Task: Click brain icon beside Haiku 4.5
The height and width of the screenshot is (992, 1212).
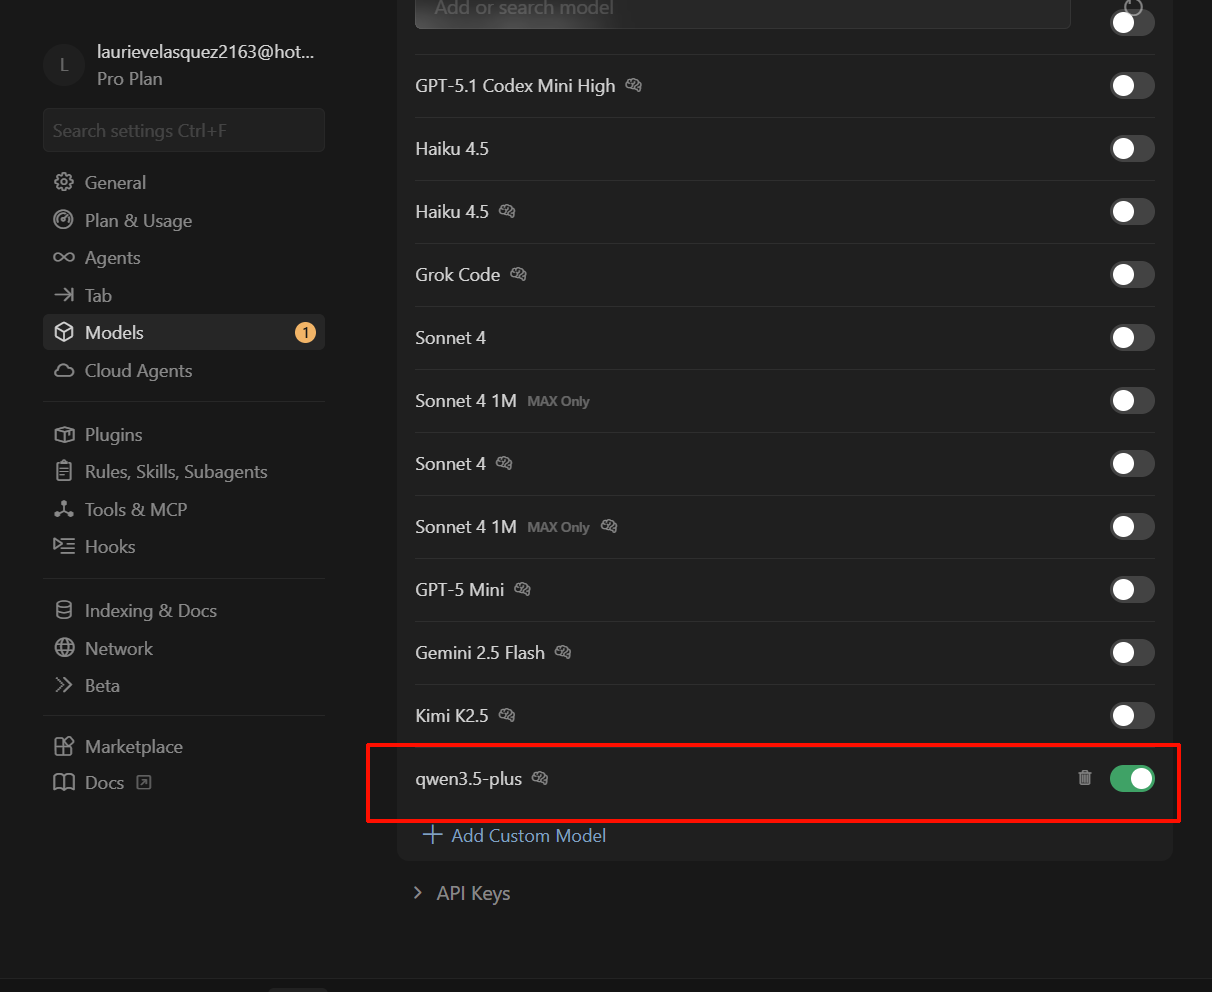Action: [x=507, y=211]
